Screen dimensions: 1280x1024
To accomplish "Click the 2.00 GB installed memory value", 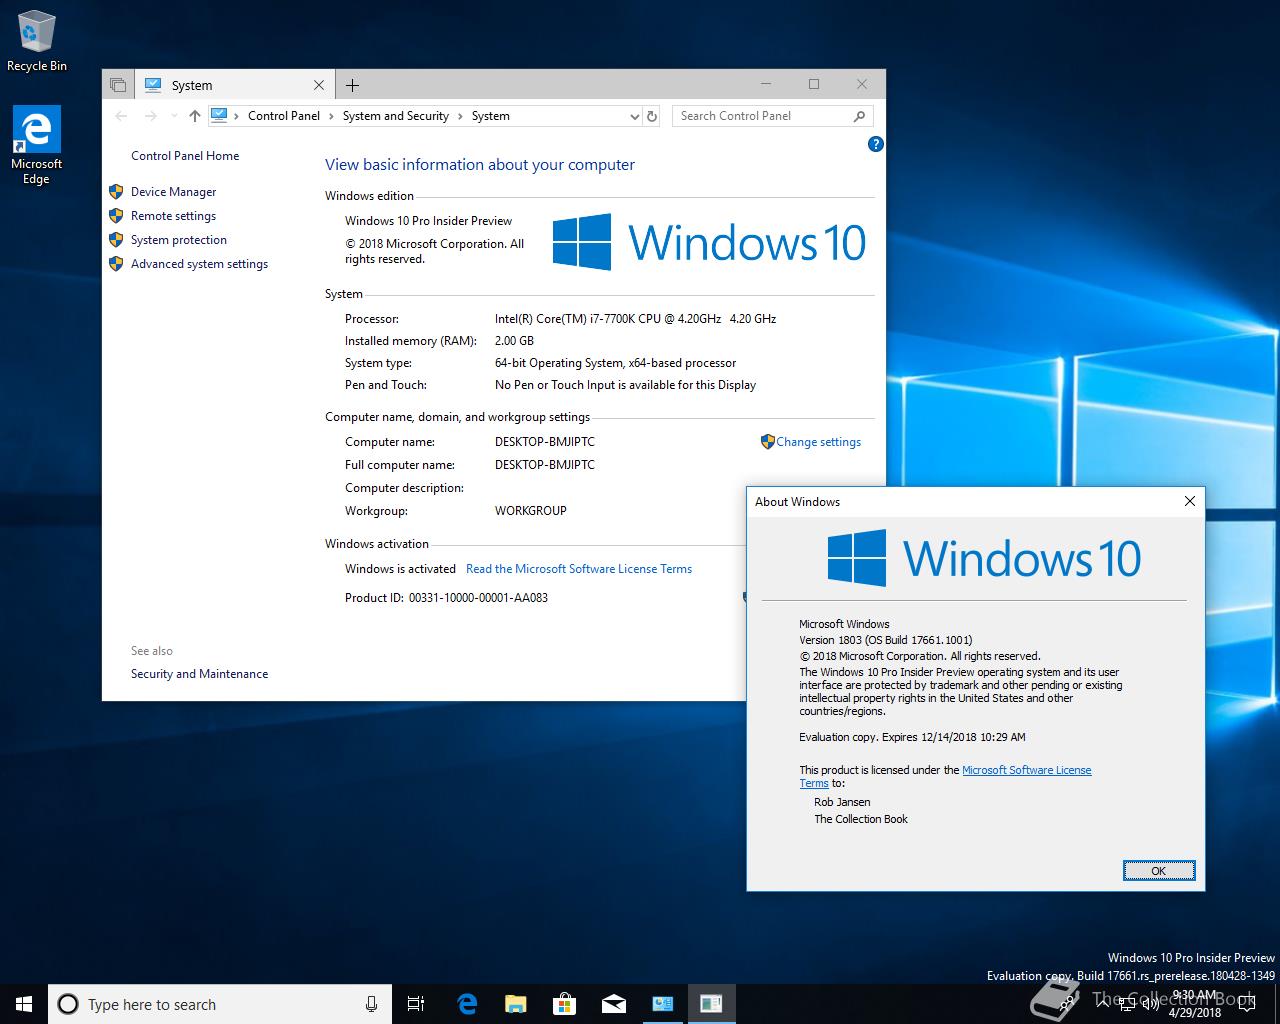I will coord(514,340).
